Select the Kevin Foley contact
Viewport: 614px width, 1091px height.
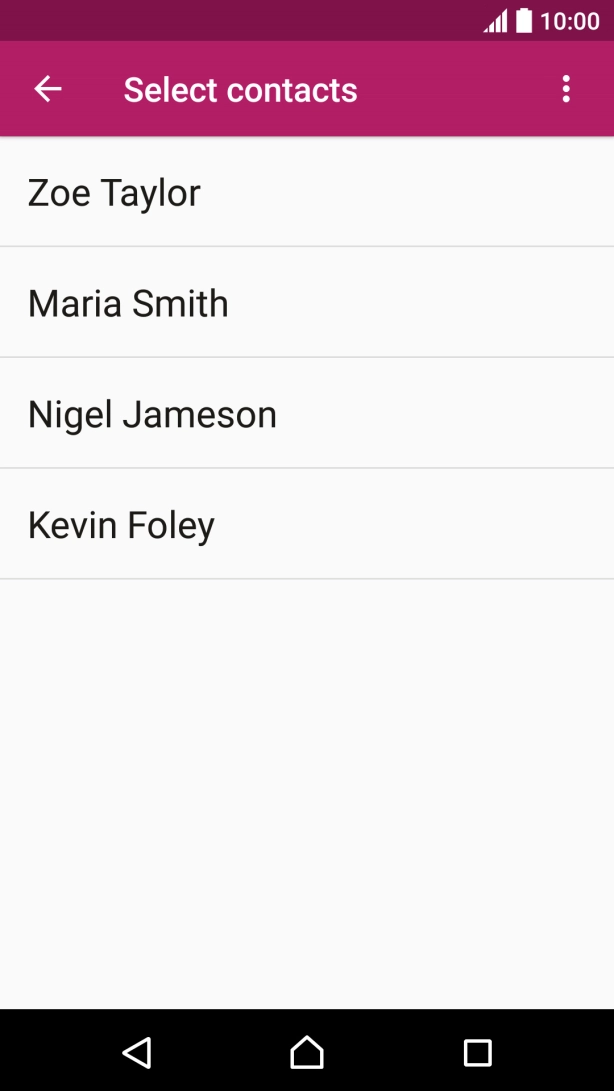tap(121, 525)
